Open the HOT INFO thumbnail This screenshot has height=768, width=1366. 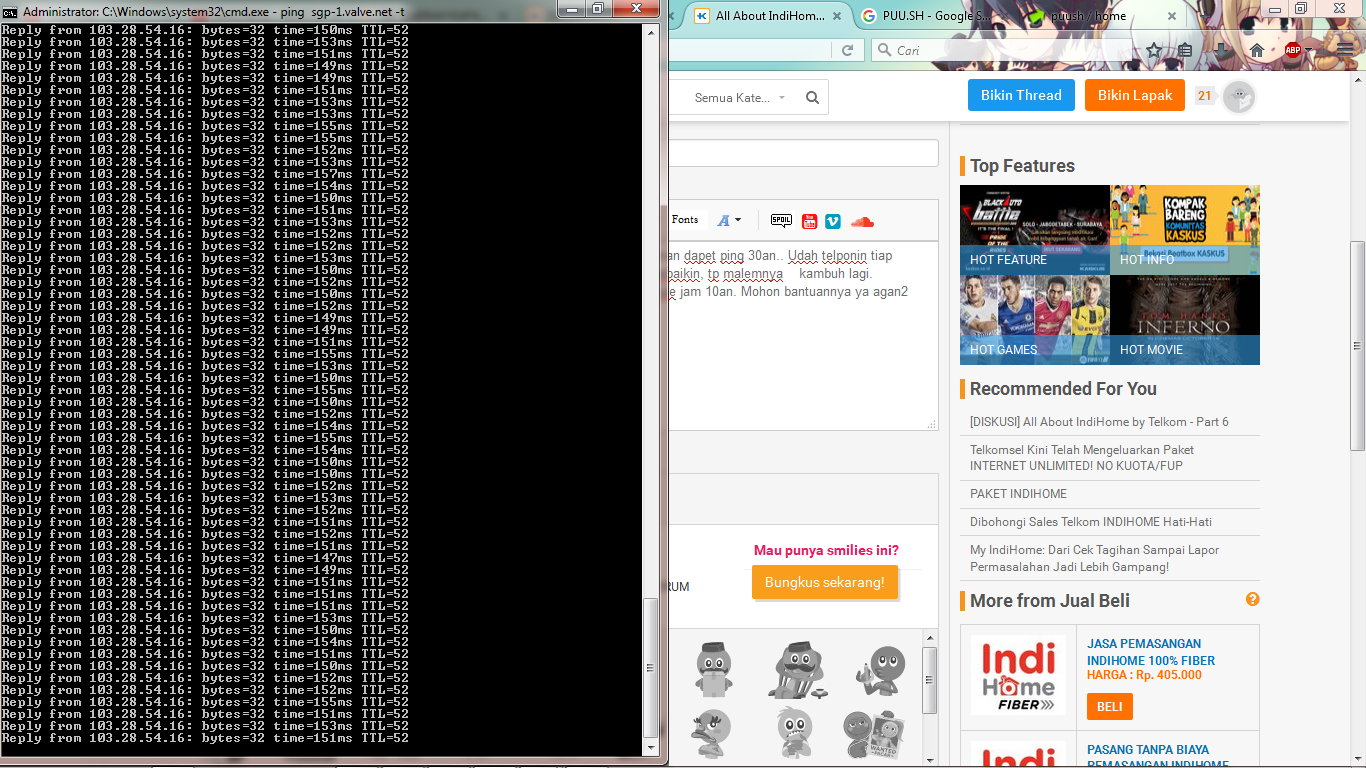coord(1185,230)
